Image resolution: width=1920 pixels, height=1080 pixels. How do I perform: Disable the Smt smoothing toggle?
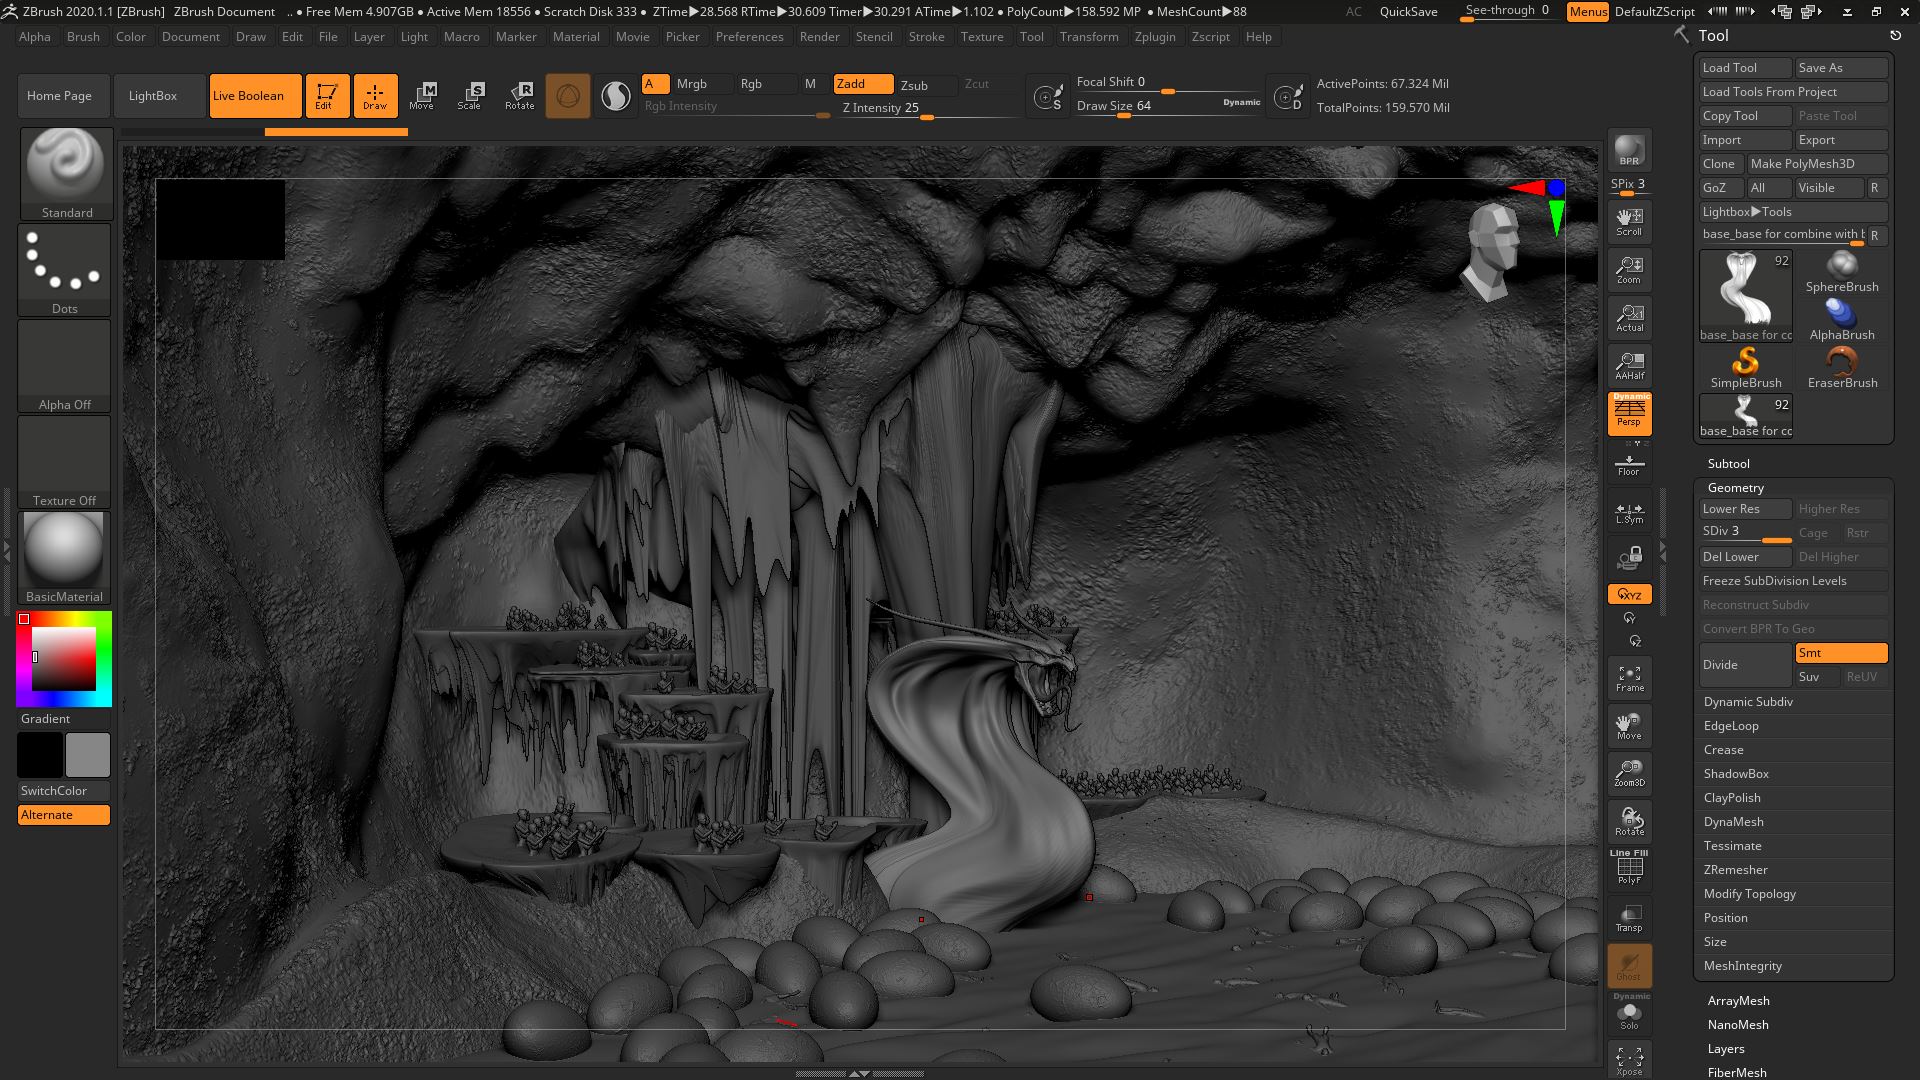click(1841, 653)
